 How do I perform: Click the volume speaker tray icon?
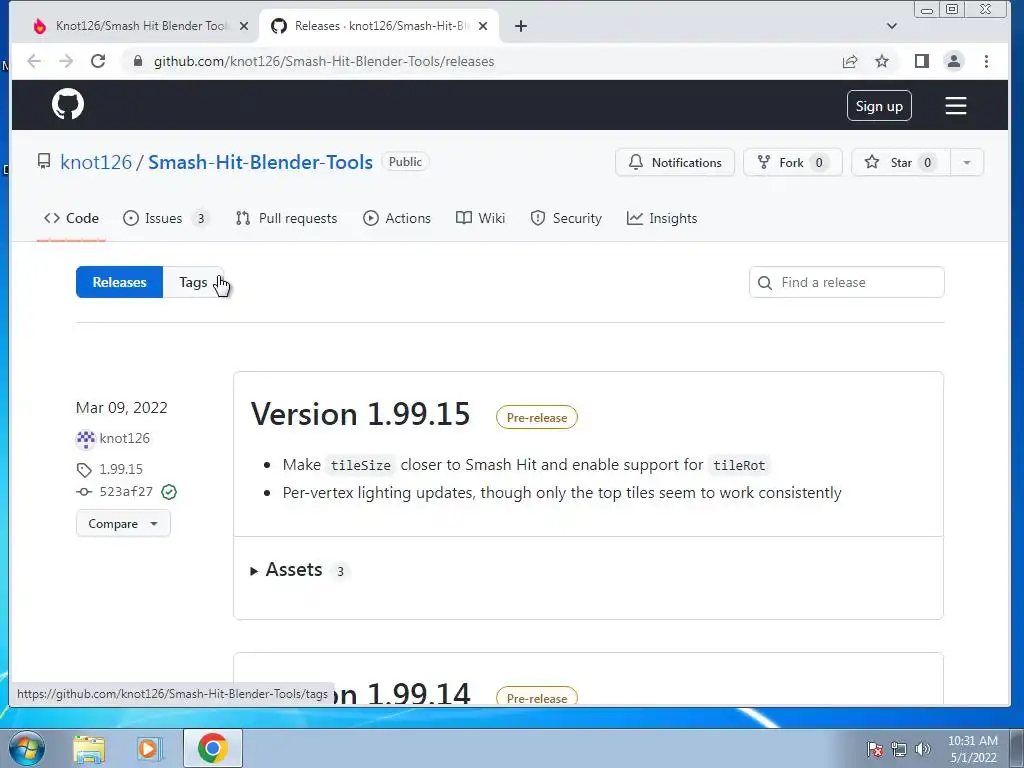tap(923, 749)
